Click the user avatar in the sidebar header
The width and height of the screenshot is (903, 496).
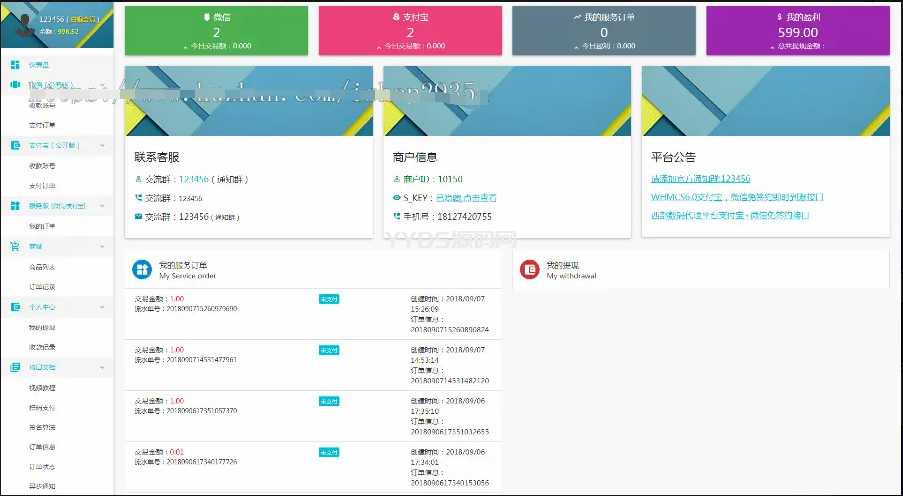tap(19, 24)
